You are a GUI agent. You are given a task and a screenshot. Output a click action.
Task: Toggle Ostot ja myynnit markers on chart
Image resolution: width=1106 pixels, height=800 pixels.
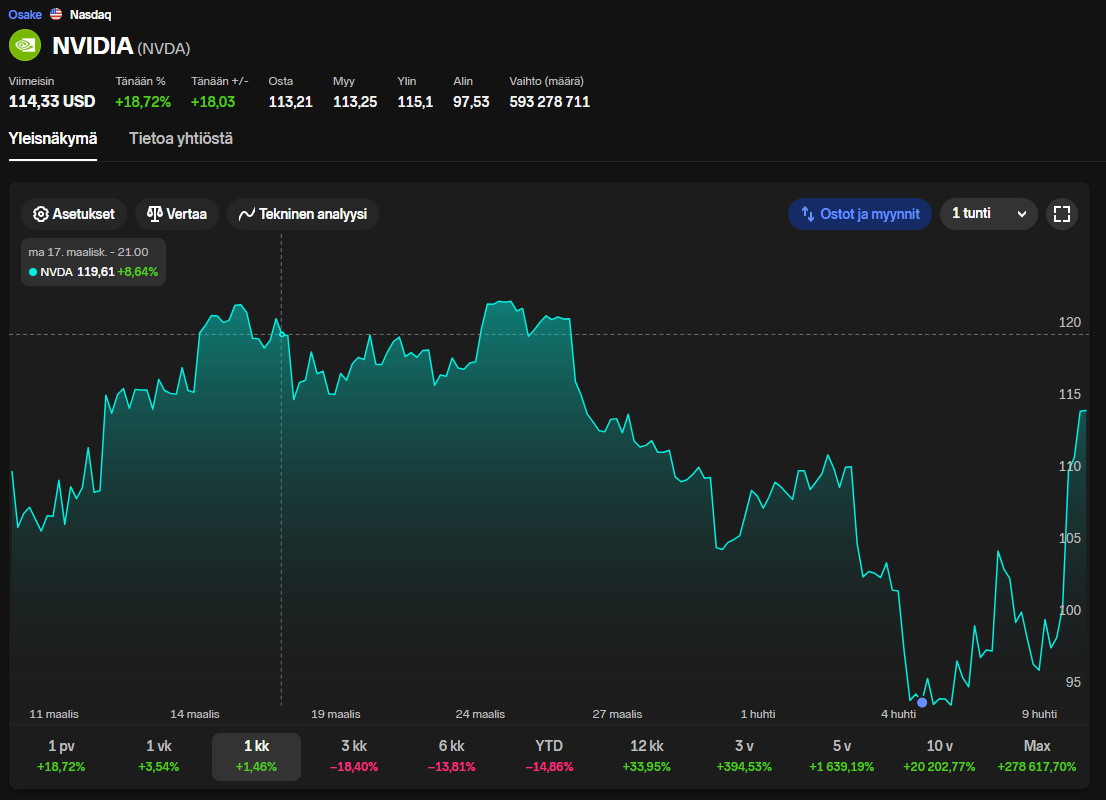coord(860,214)
